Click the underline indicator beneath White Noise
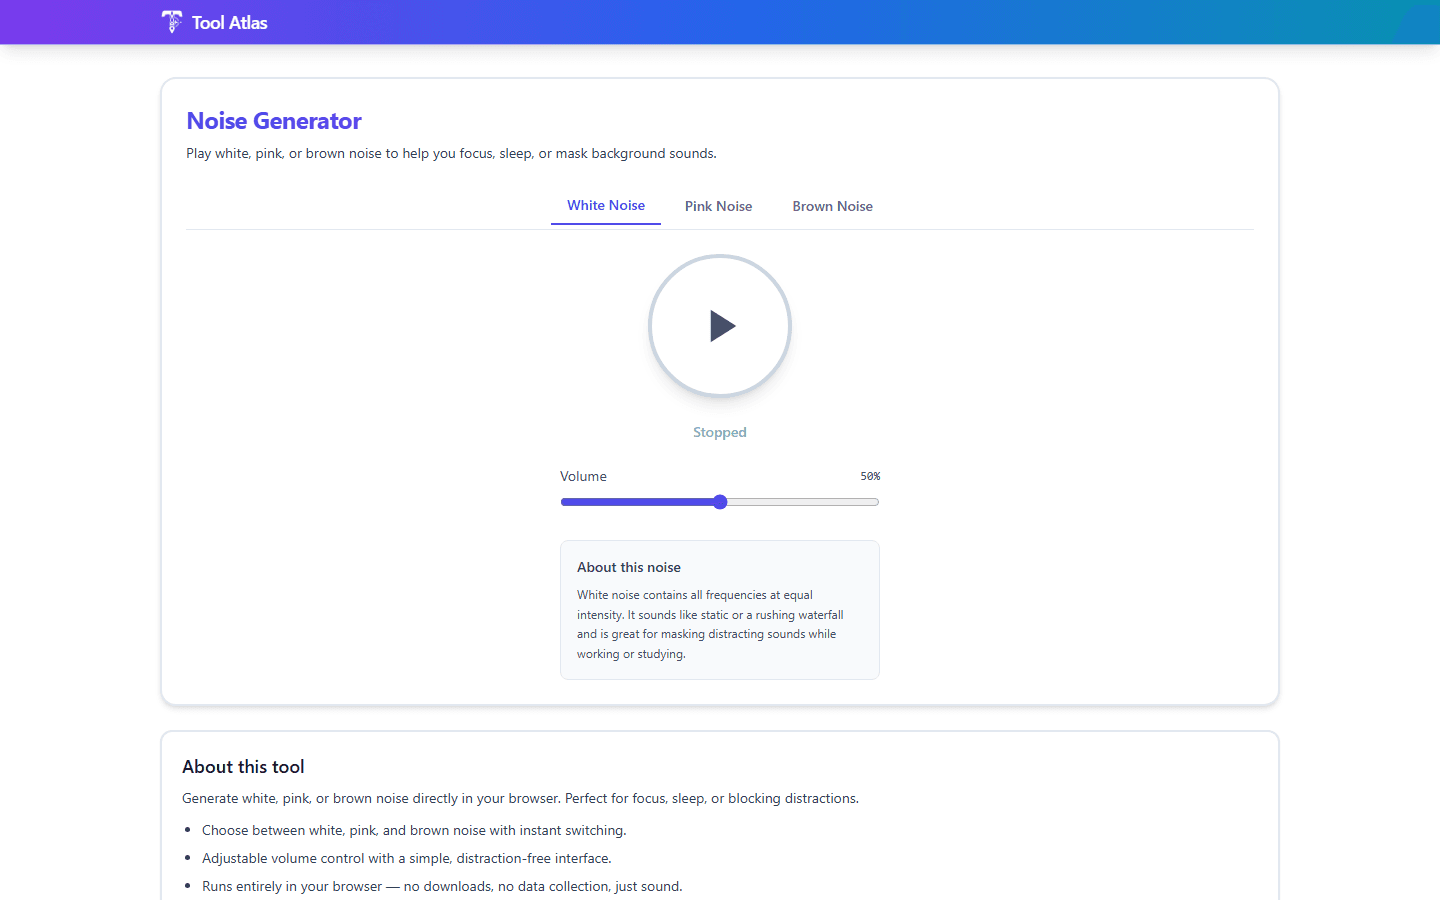This screenshot has height=900, width=1440. (x=605, y=226)
